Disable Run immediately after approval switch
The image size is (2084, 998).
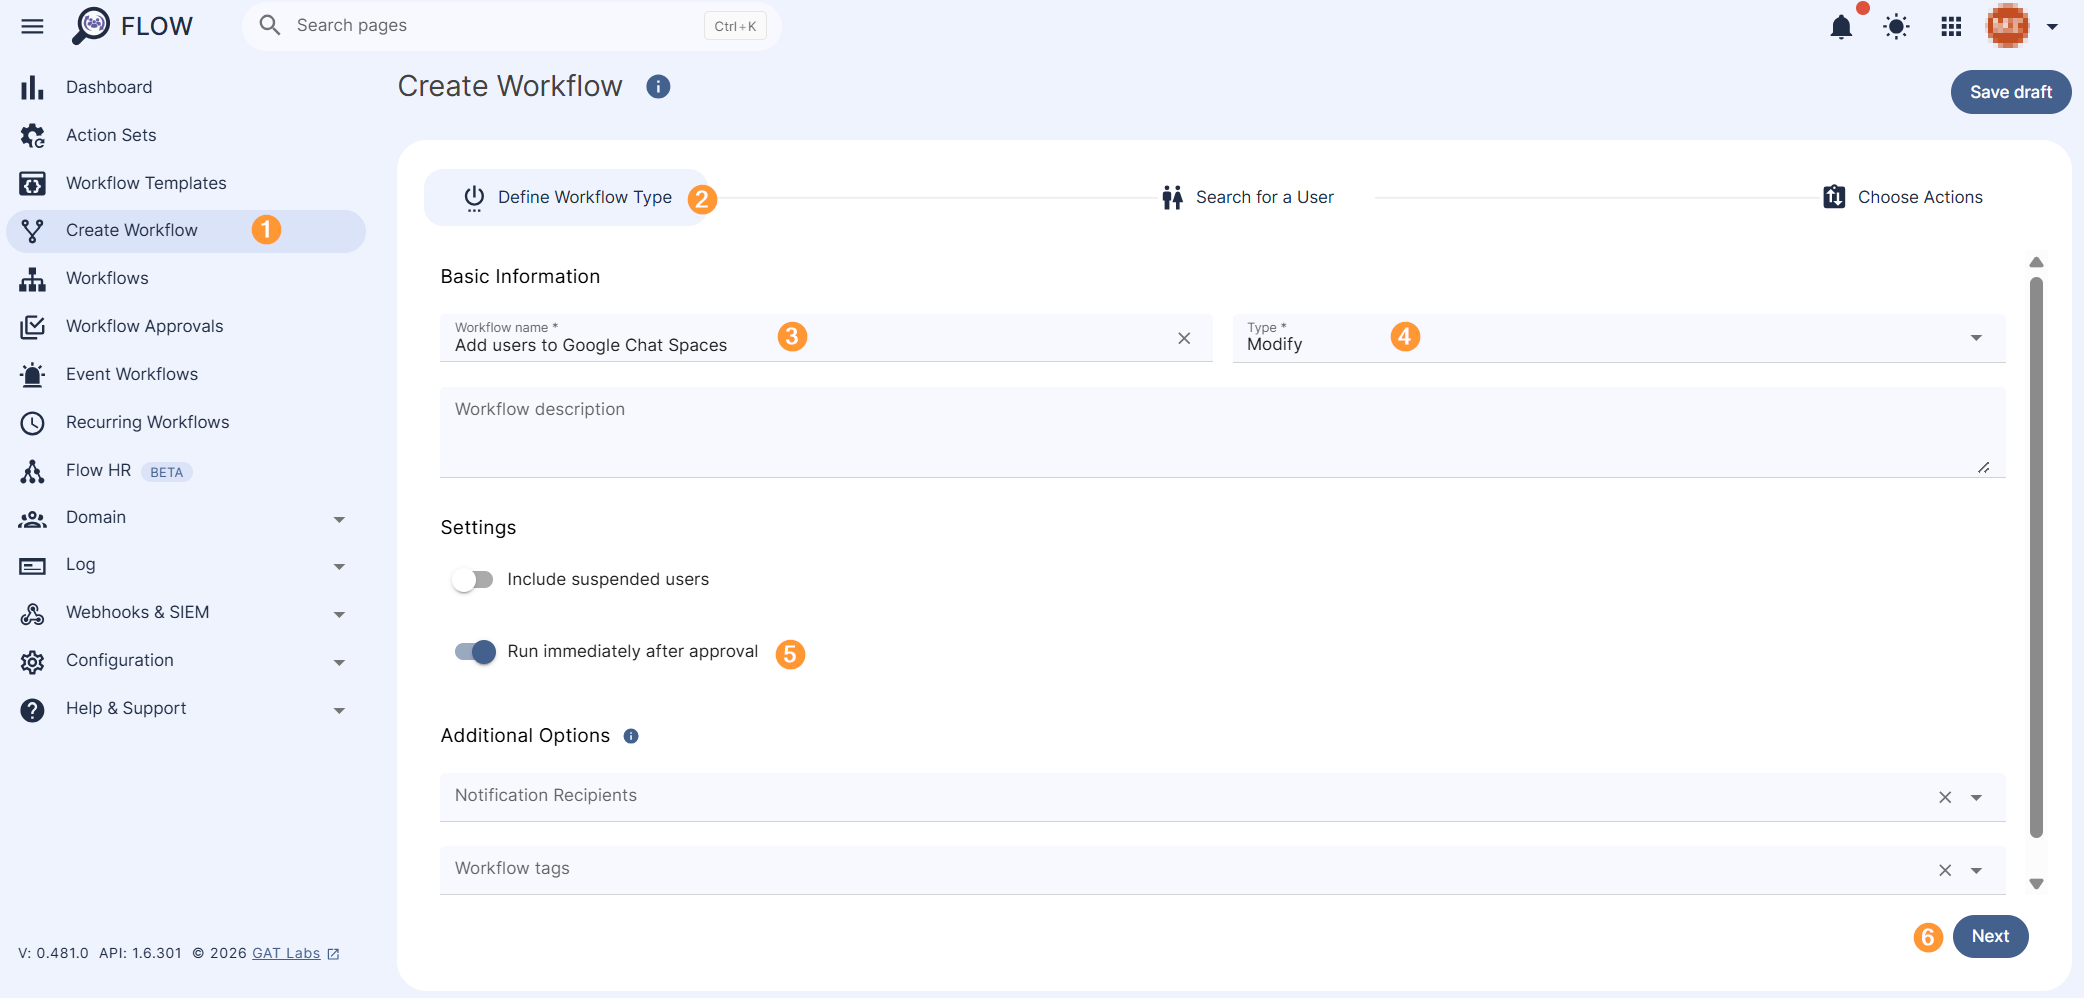pyautogui.click(x=475, y=652)
